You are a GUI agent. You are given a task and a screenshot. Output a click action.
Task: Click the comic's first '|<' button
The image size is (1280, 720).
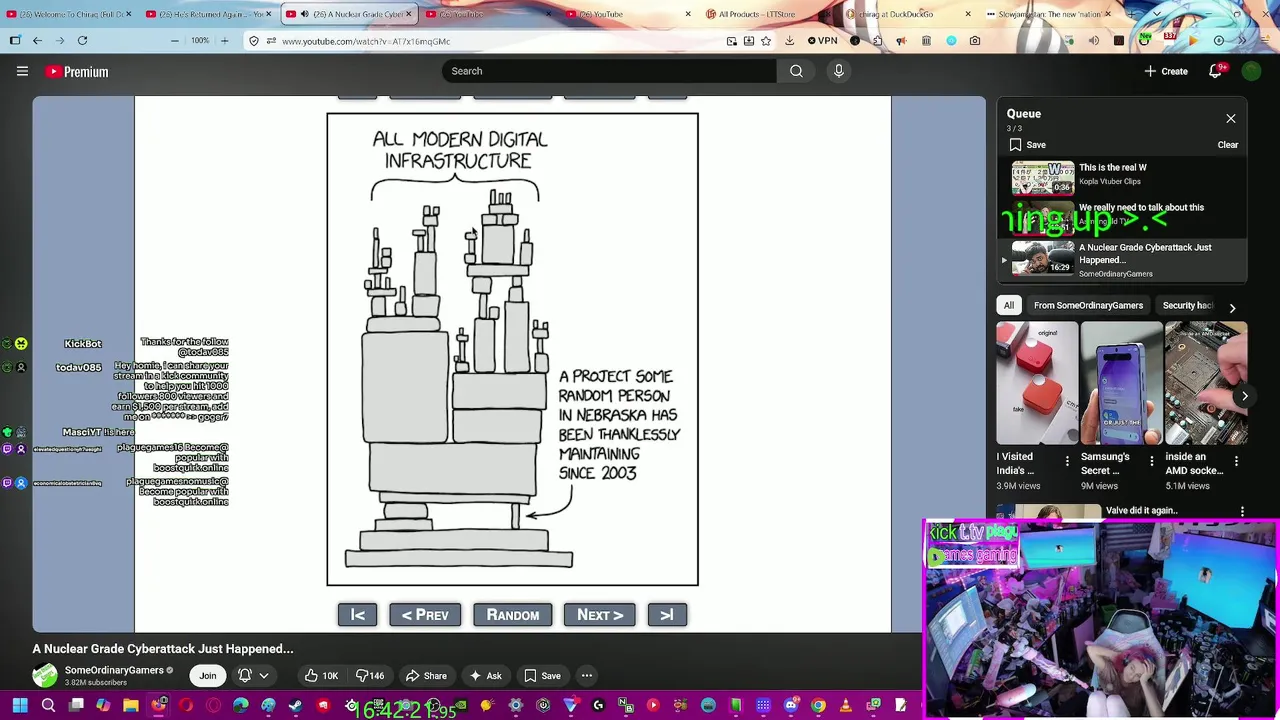(x=357, y=615)
